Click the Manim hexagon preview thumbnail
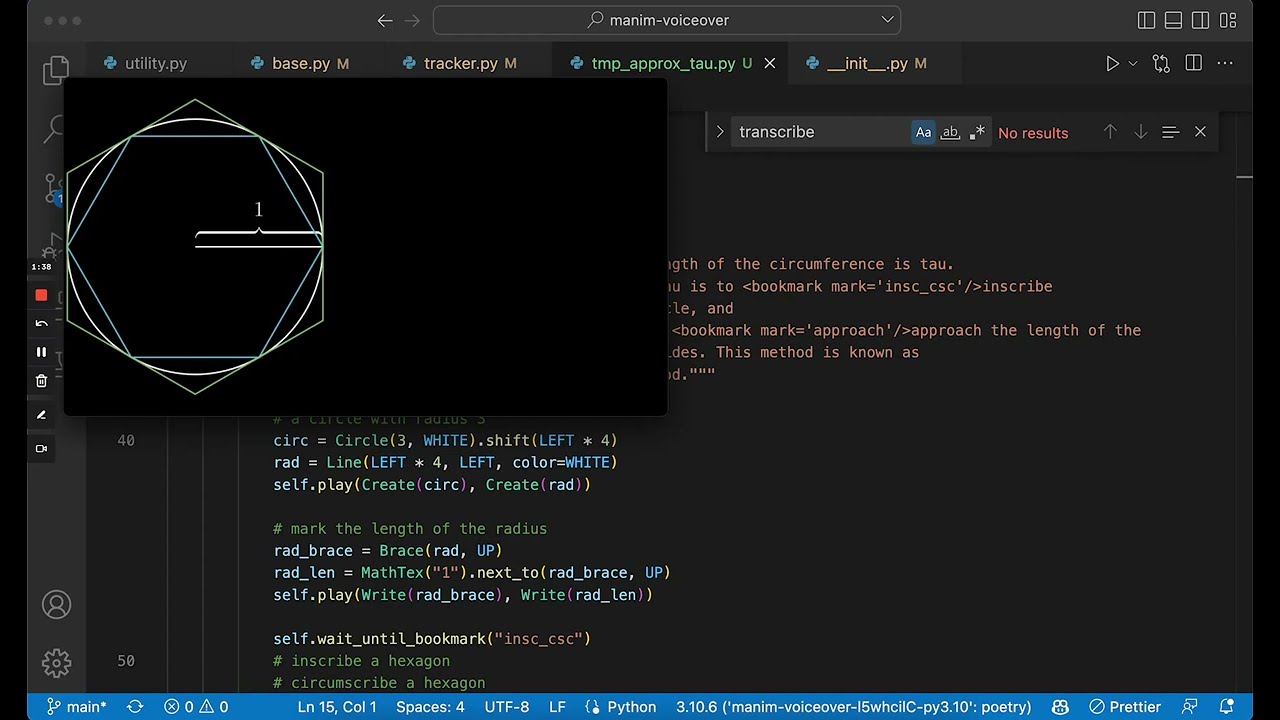This screenshot has height=720, width=1280. point(365,247)
